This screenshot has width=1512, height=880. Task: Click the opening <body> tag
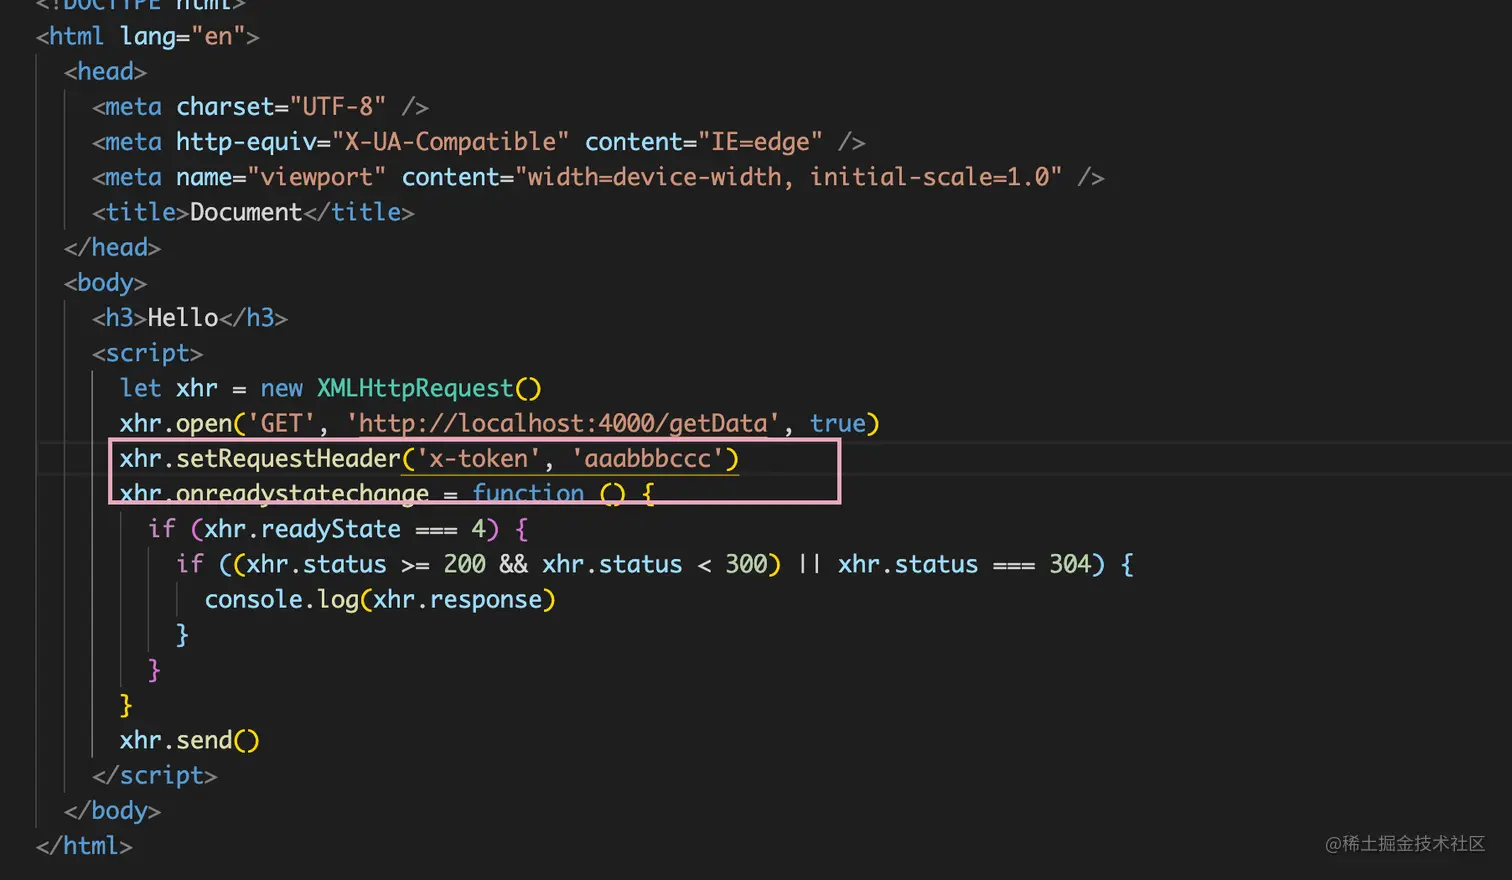click(105, 283)
